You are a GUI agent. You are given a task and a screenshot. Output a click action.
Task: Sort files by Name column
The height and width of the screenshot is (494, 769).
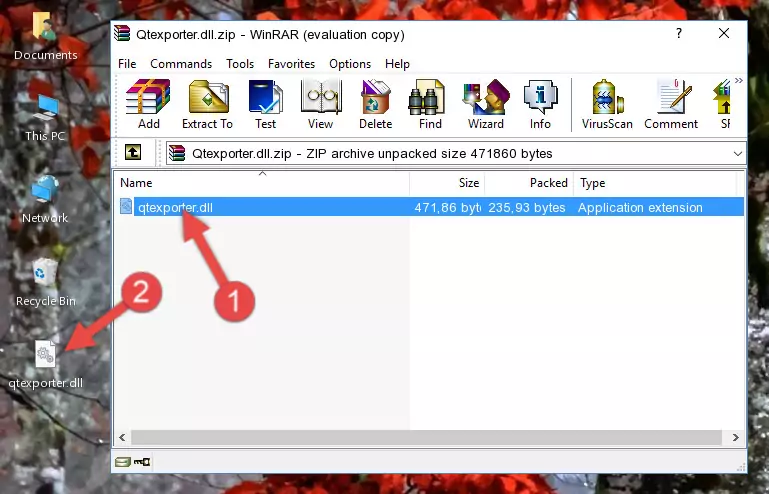click(x=262, y=183)
